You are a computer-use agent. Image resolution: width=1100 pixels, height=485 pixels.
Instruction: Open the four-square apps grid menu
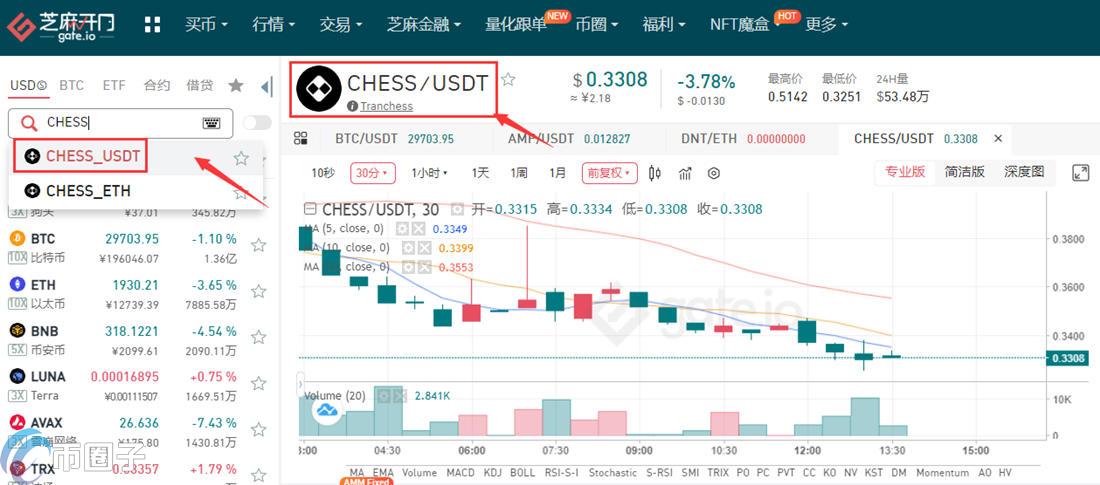[x=152, y=25]
